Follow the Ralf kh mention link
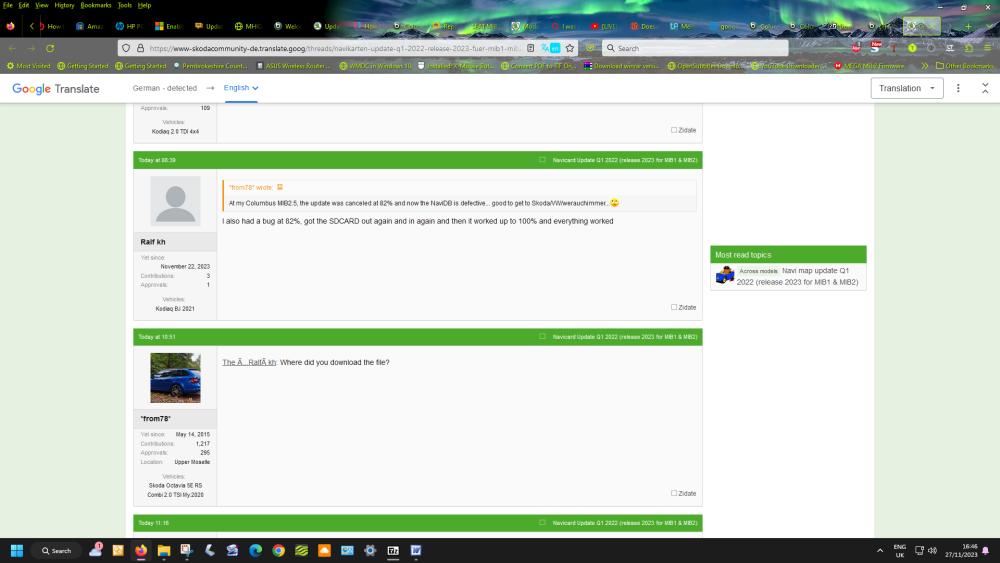 tap(249, 362)
